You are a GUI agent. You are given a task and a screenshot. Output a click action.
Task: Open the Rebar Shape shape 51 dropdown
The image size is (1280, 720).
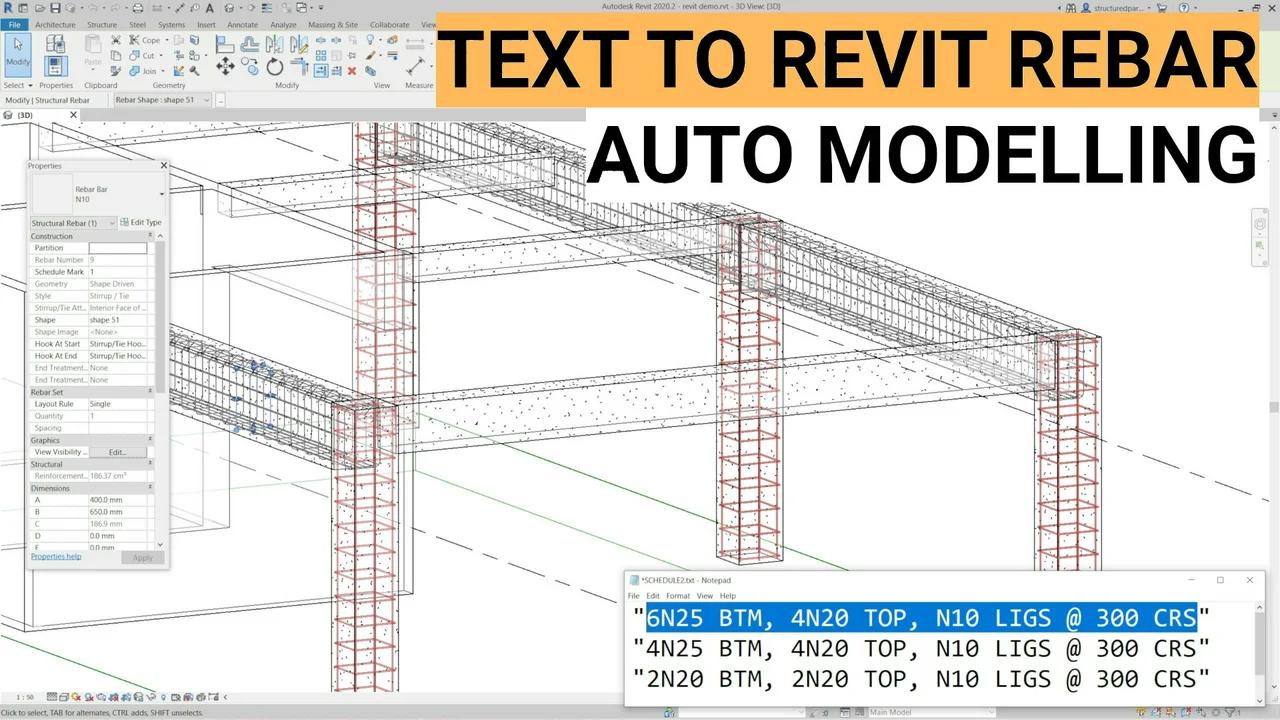[x=206, y=100]
